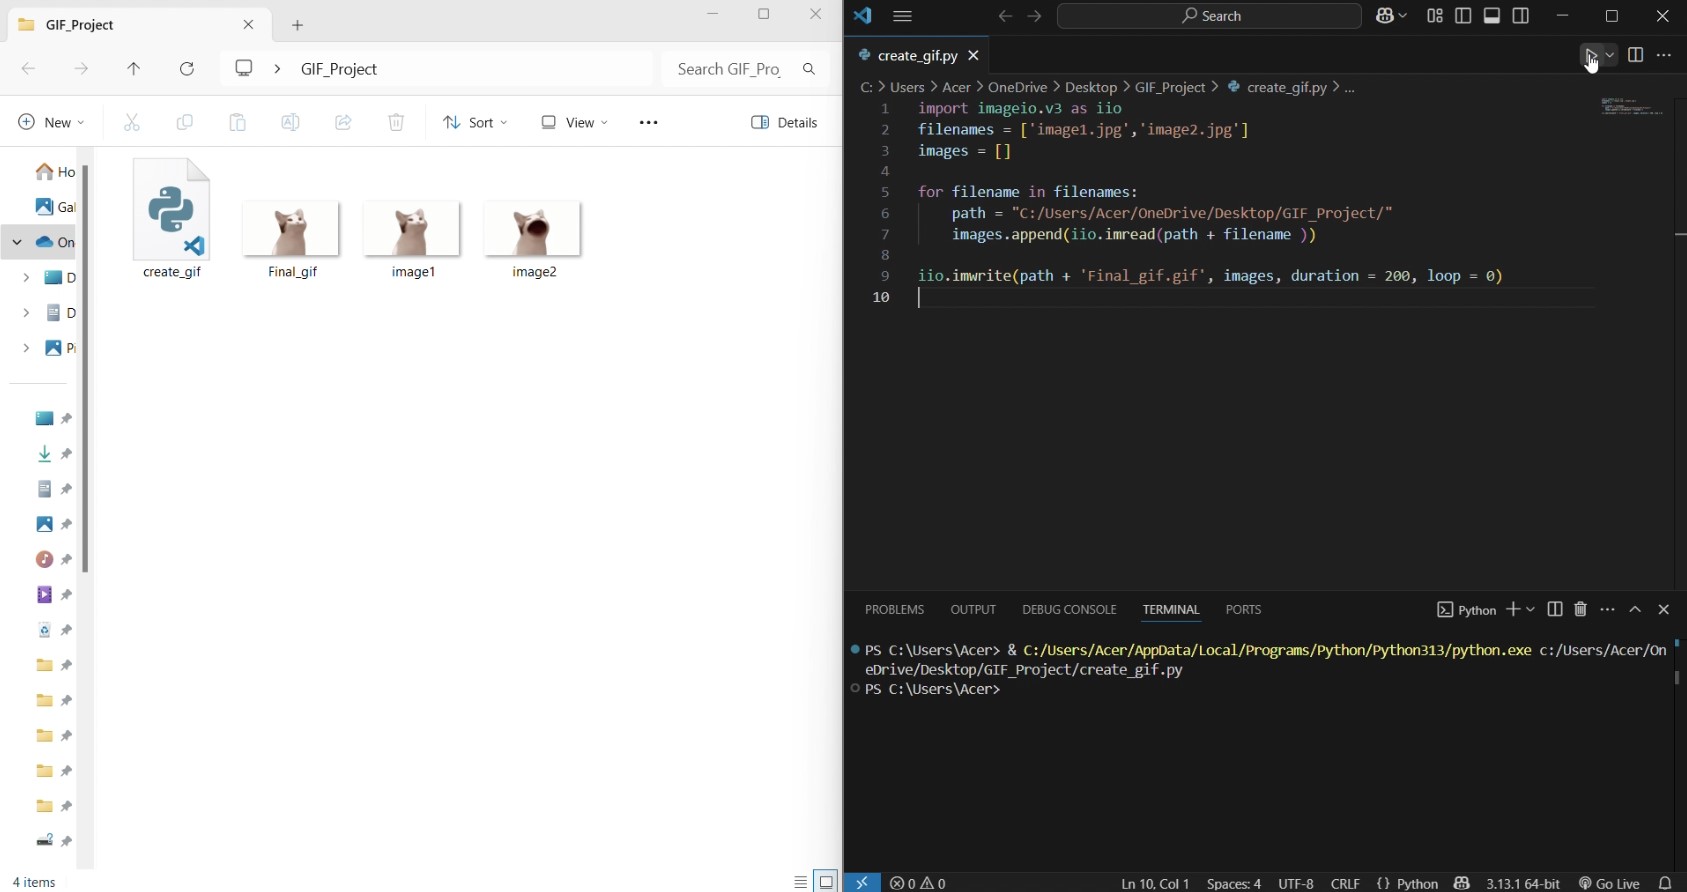Change the CRLF end of line sequence

pos(1345,883)
